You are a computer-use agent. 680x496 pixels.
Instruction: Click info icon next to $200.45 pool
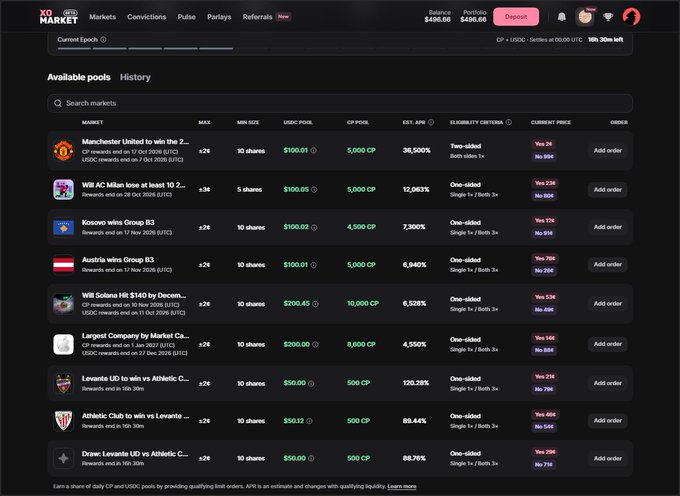click(315, 304)
